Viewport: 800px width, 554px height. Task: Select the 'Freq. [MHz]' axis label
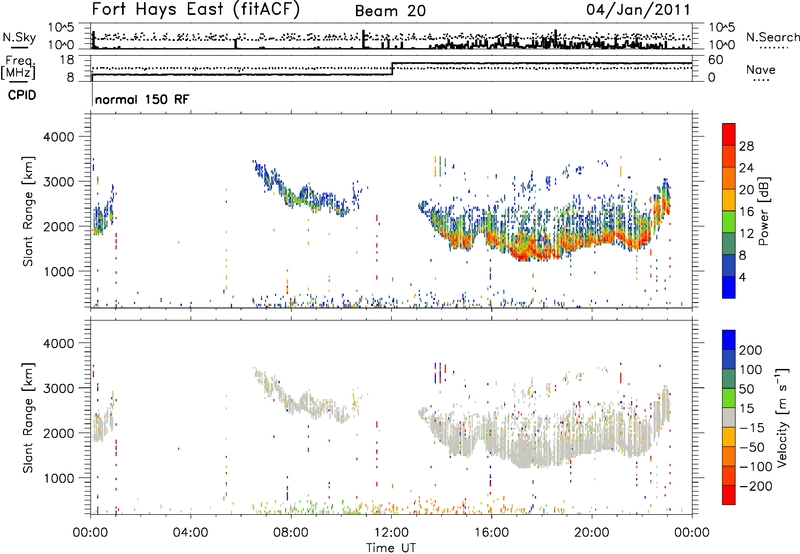pos(18,68)
